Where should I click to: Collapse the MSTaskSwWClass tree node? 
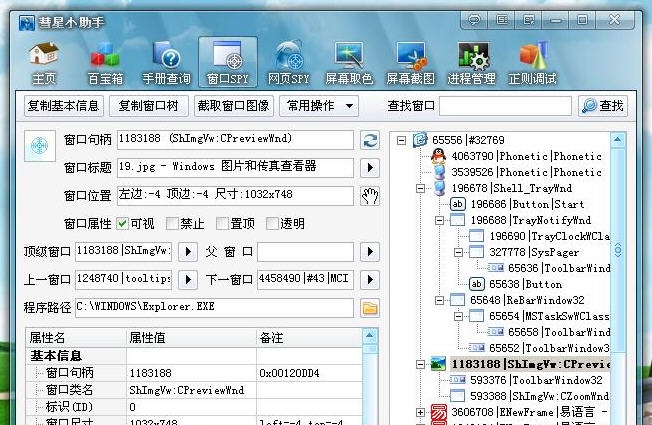458,316
